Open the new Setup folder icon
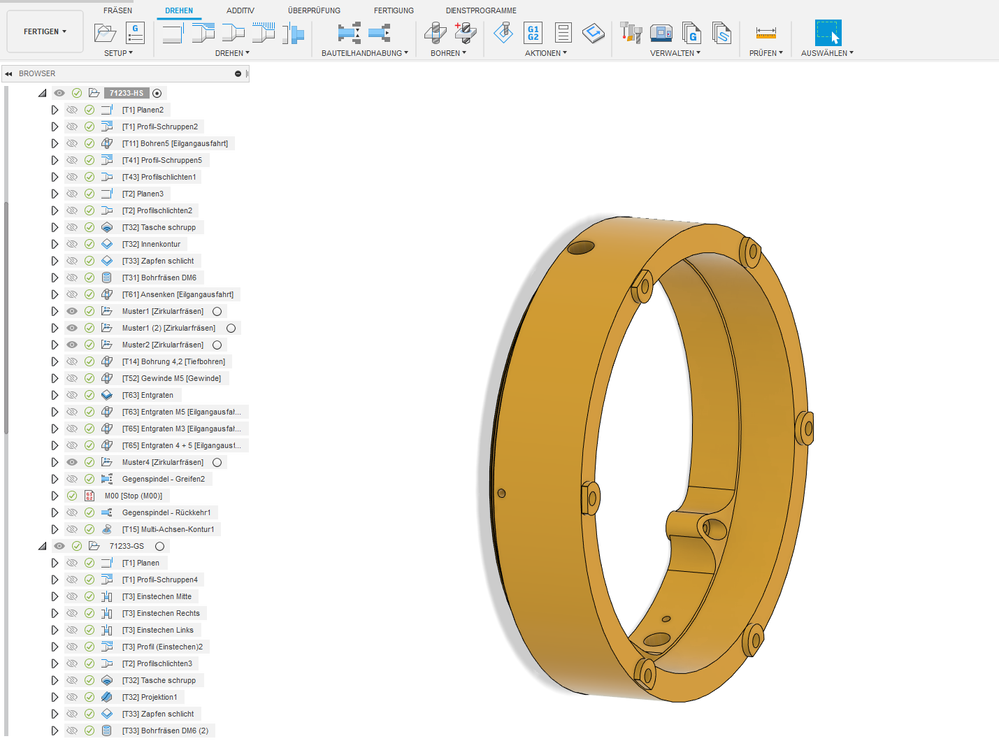The height and width of the screenshot is (741, 999). [x=105, y=32]
